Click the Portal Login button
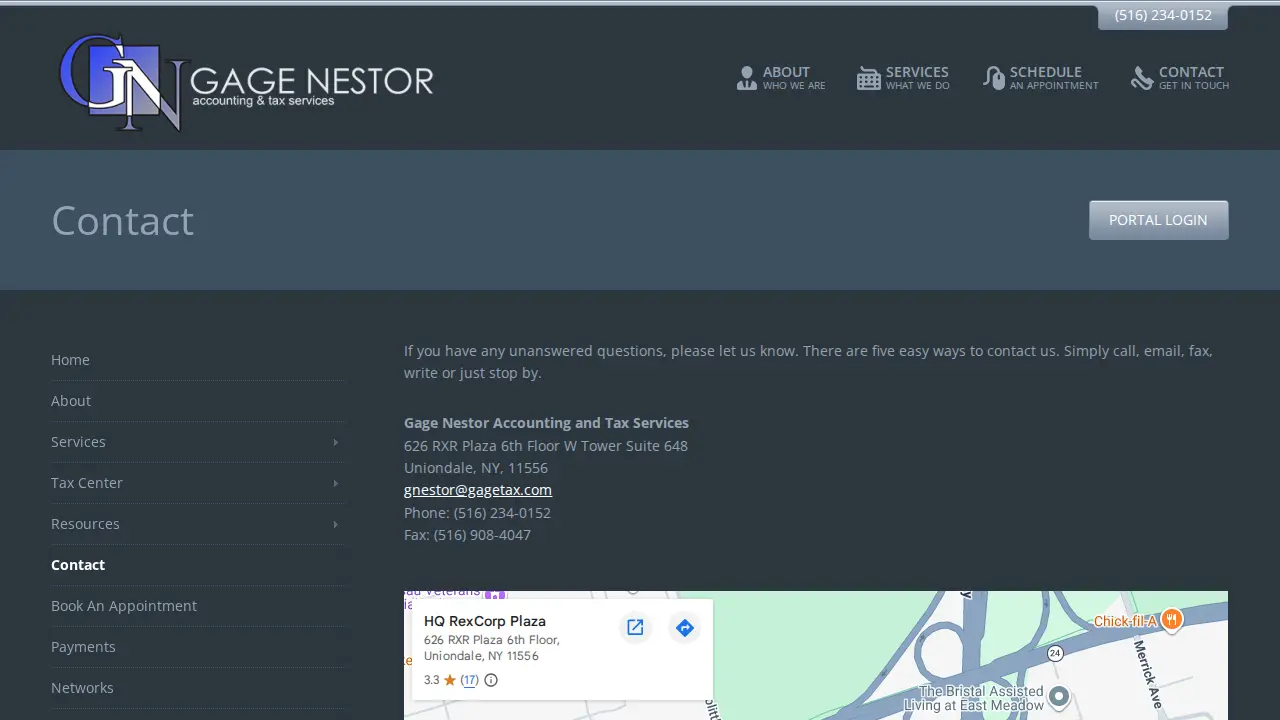This screenshot has width=1280, height=720. (1158, 220)
